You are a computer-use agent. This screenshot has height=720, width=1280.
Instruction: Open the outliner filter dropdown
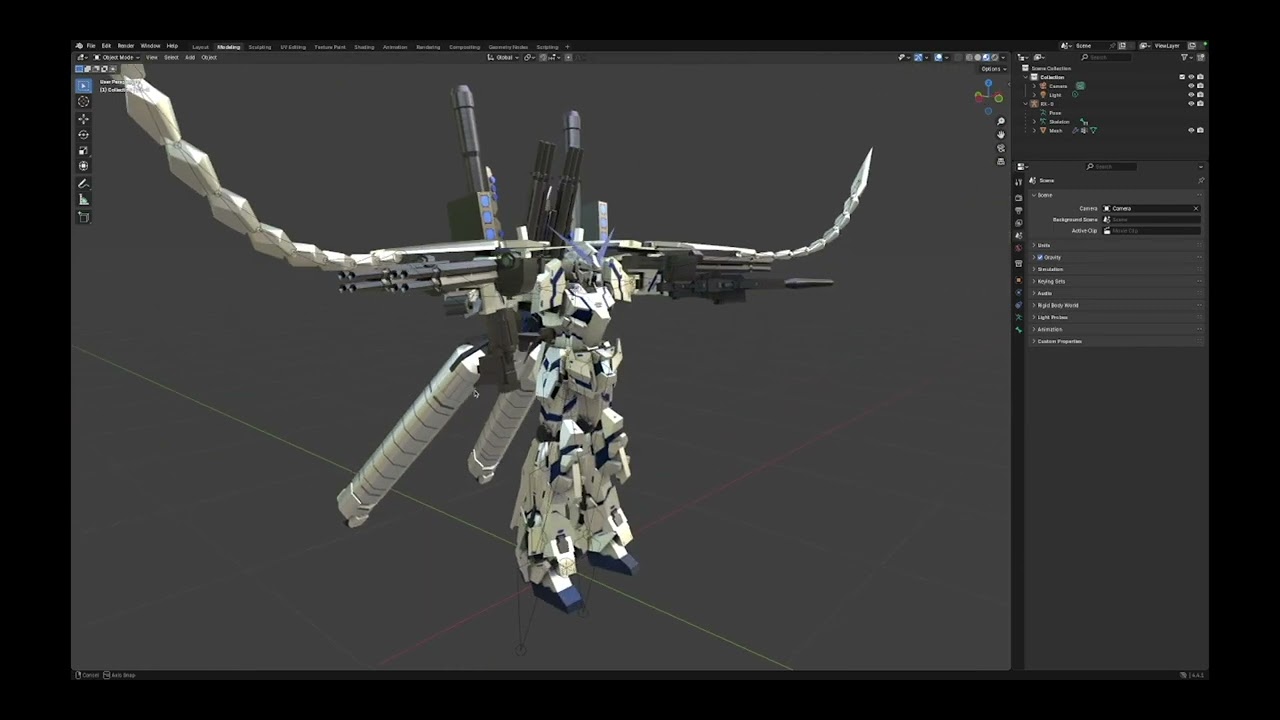click(1186, 57)
